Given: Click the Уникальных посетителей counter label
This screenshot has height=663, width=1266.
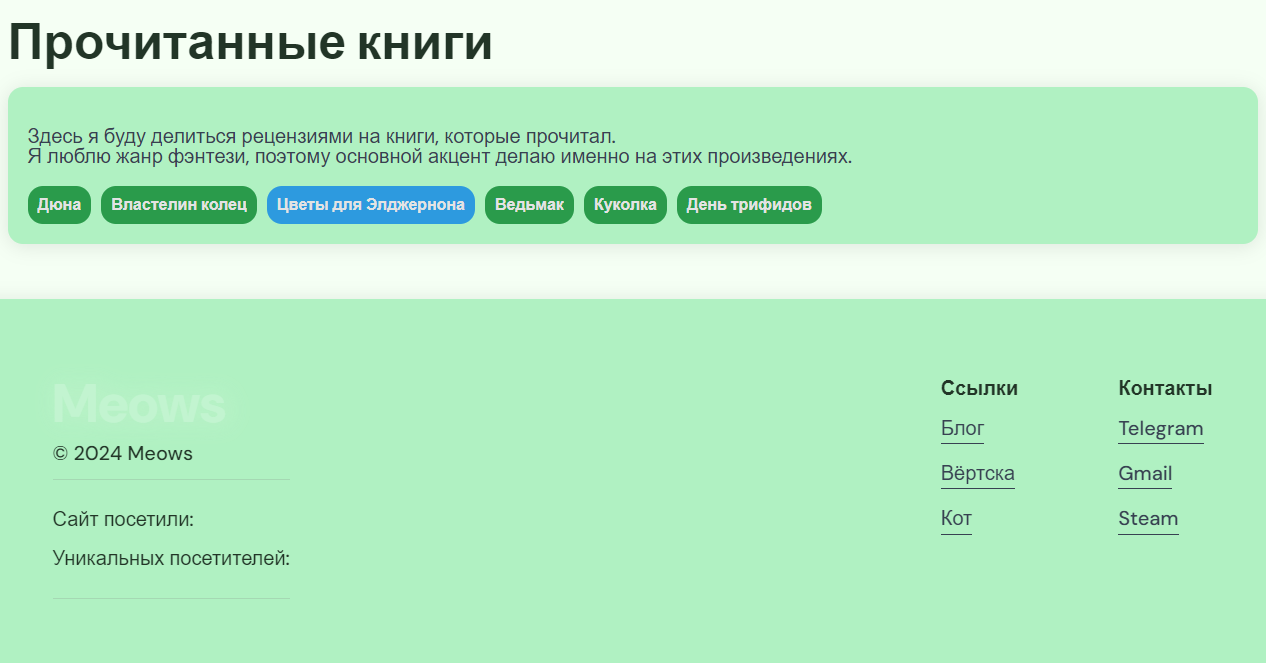Looking at the screenshot, I should 171,558.
